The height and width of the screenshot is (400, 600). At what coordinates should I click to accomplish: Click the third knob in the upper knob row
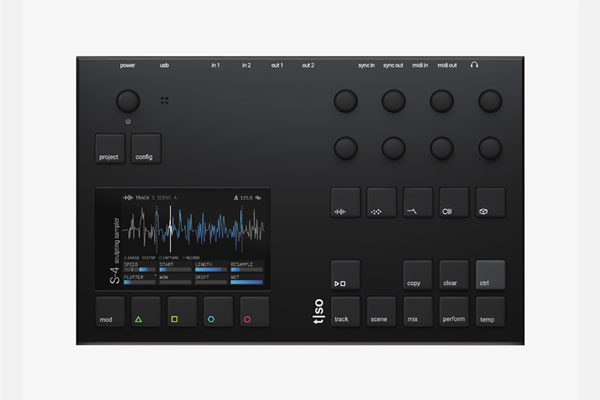[x=442, y=101]
